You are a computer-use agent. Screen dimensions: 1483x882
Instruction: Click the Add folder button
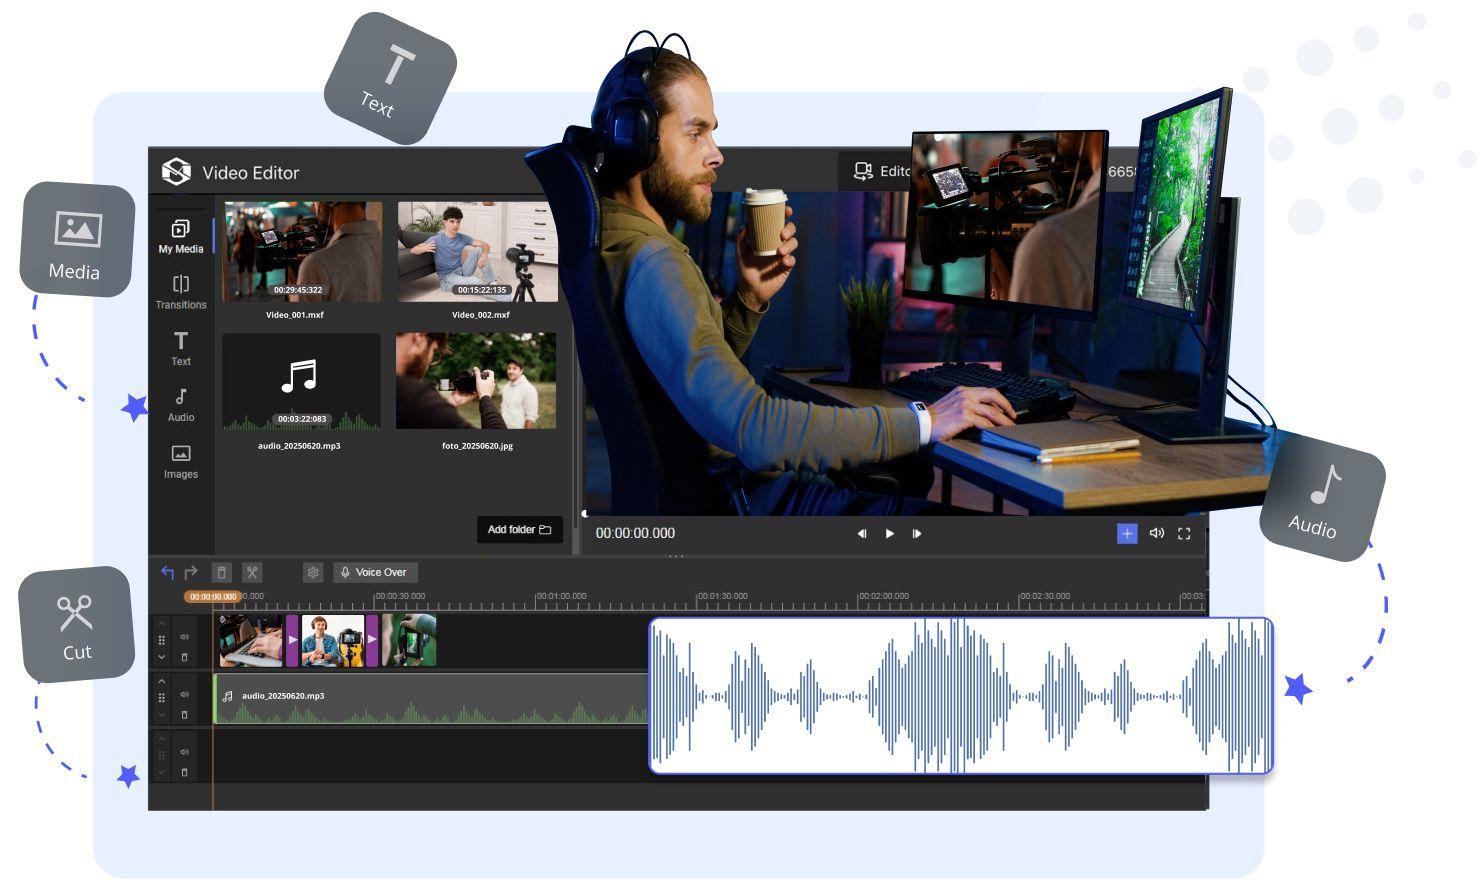(x=520, y=530)
